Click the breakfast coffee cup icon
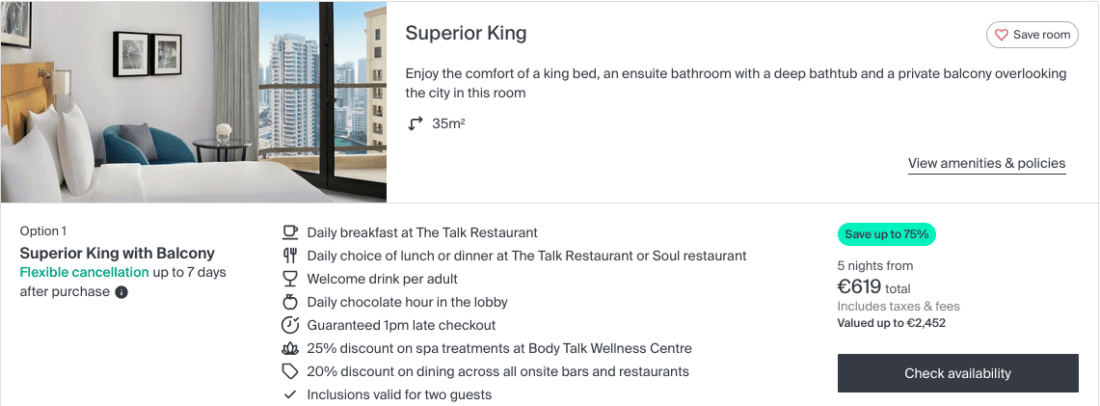The width and height of the screenshot is (1100, 406). (x=290, y=232)
